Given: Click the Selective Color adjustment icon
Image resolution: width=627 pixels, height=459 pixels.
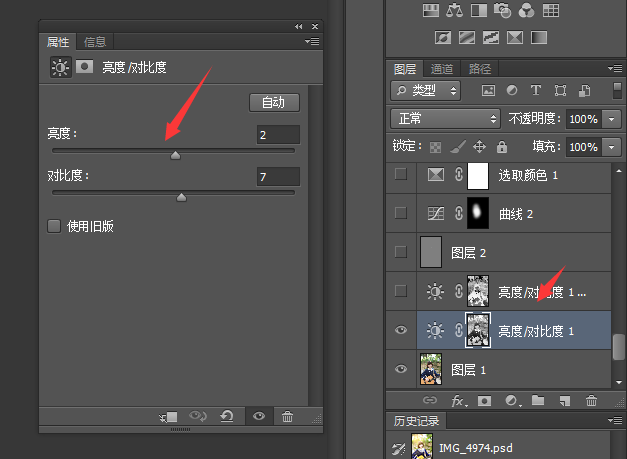Looking at the screenshot, I should click(515, 38).
